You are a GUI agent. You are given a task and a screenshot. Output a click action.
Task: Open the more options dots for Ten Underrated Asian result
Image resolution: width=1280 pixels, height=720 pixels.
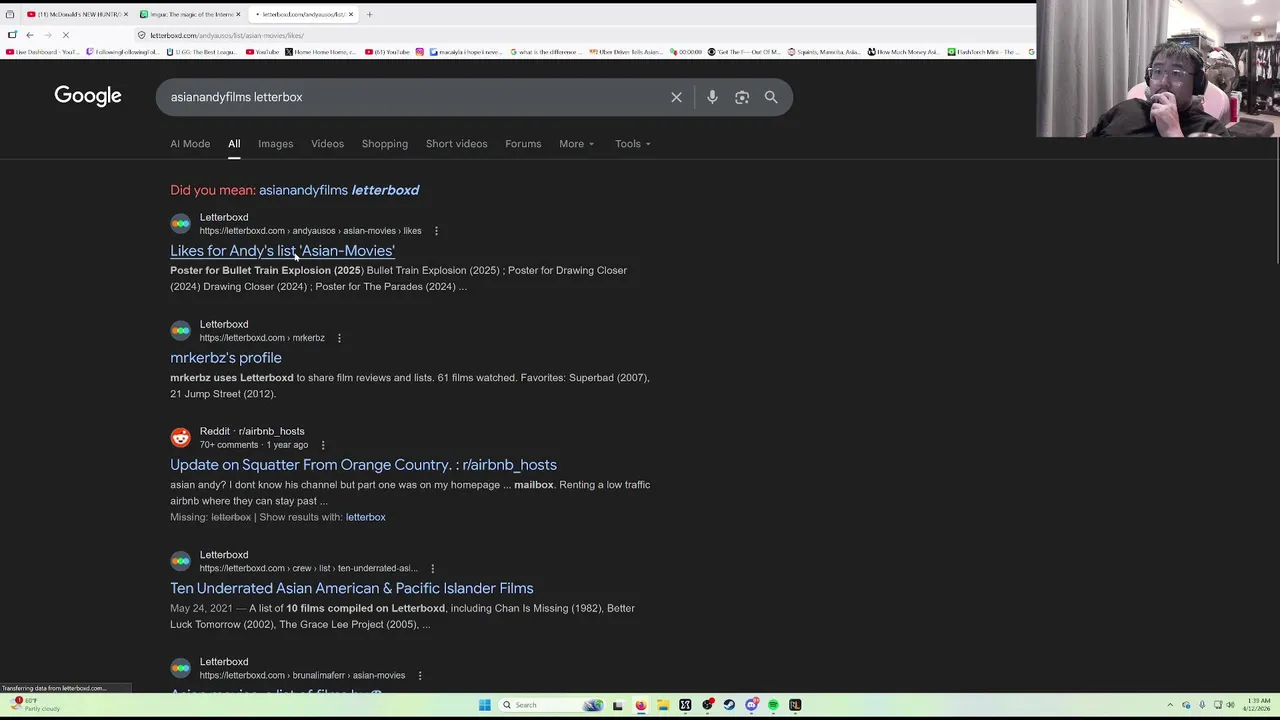(x=432, y=568)
